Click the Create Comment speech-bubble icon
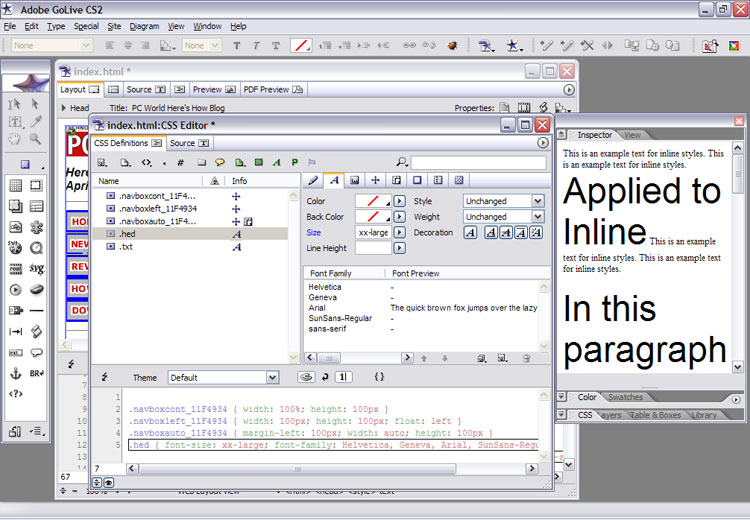Screen dimensions: 750x520 (219, 162)
